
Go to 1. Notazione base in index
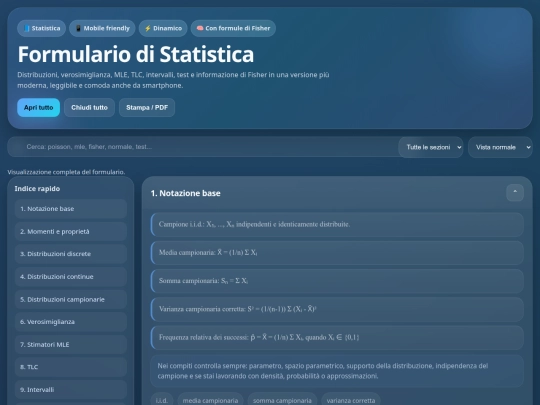point(71,209)
